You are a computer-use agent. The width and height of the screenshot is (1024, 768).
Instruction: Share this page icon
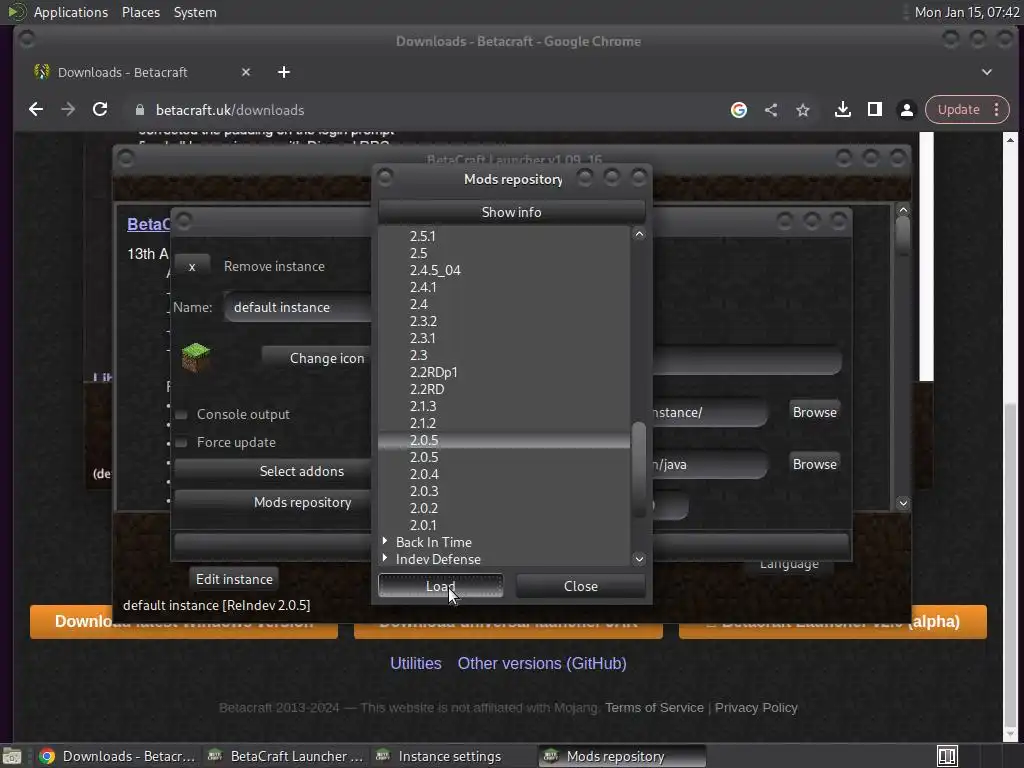[x=771, y=110]
